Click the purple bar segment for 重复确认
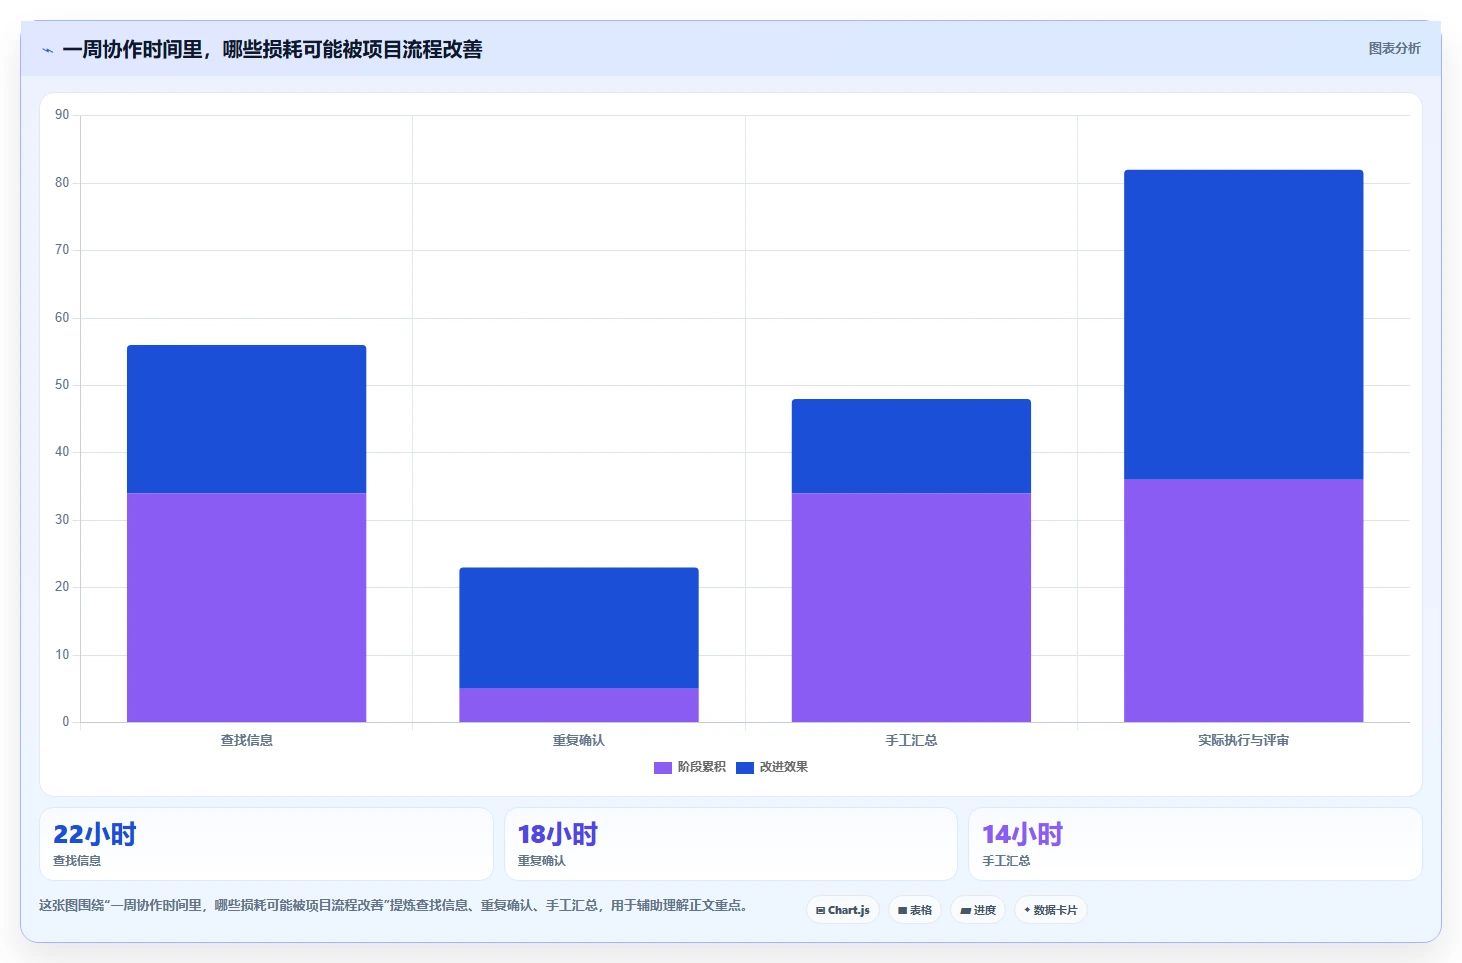 [x=579, y=705]
